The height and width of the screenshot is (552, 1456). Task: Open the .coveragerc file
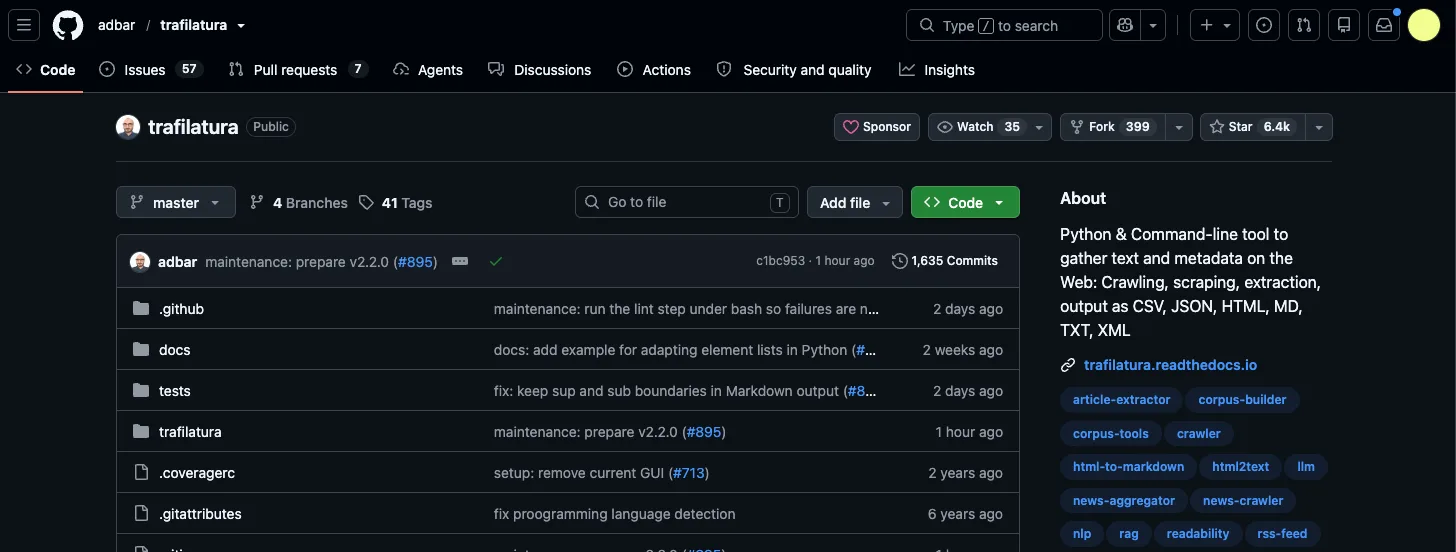(197, 473)
